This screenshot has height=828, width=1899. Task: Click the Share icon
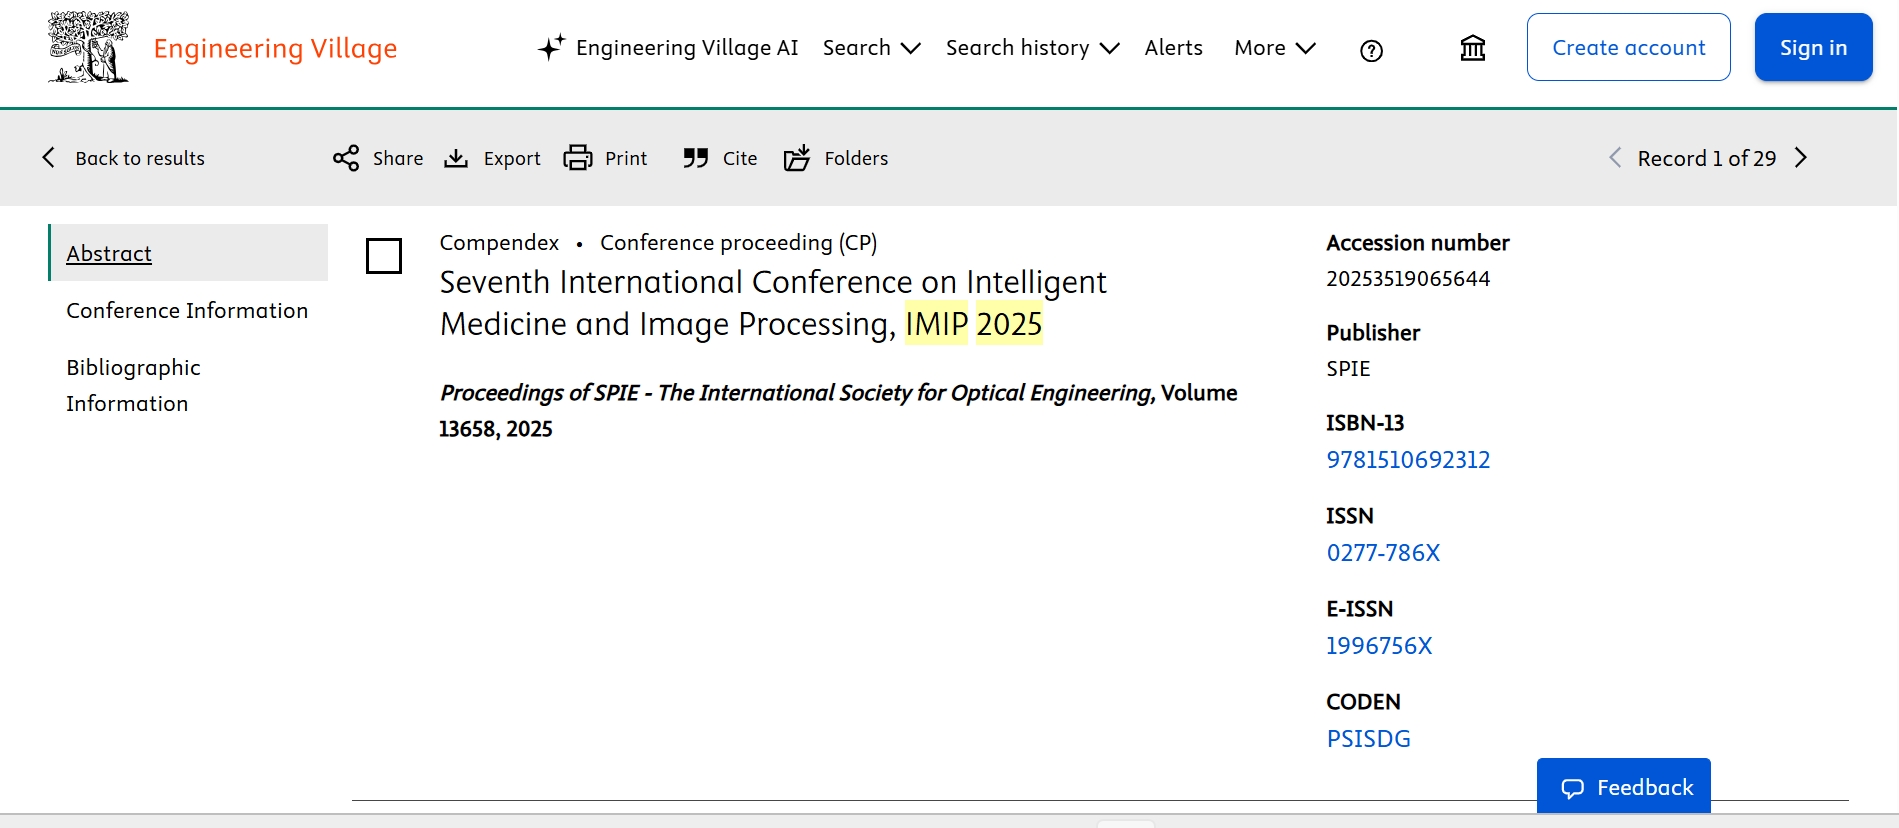(x=346, y=158)
